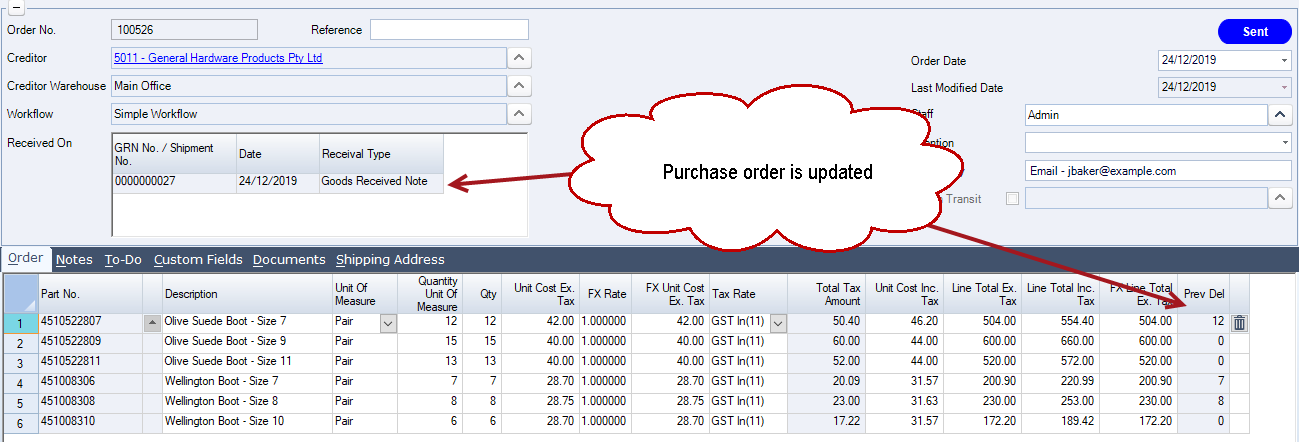
Task: Select GRN row 0000000027
Action: tap(278, 182)
